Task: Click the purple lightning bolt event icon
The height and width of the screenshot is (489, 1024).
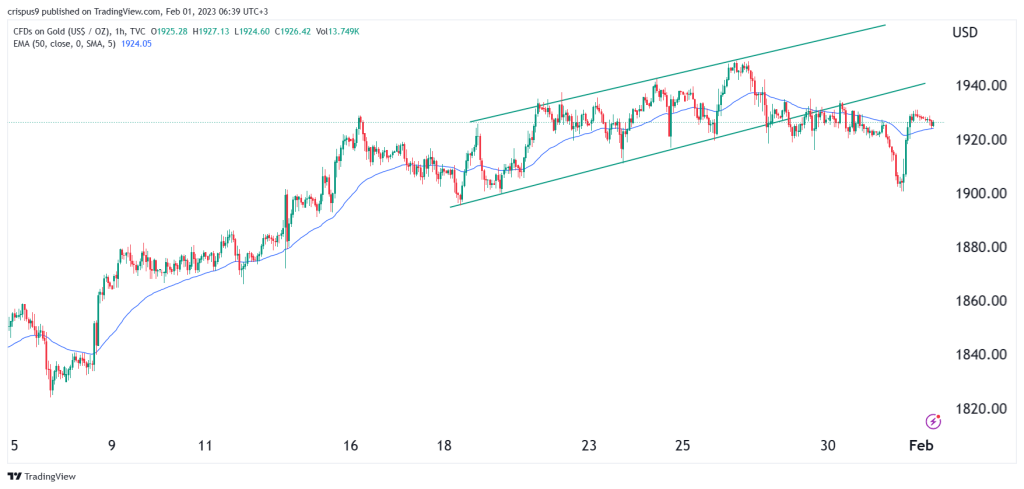Action: coord(934,422)
